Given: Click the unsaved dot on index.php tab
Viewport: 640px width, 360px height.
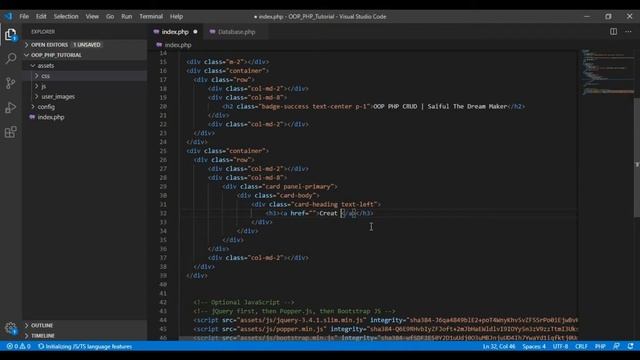Looking at the screenshot, I should 196,31.
